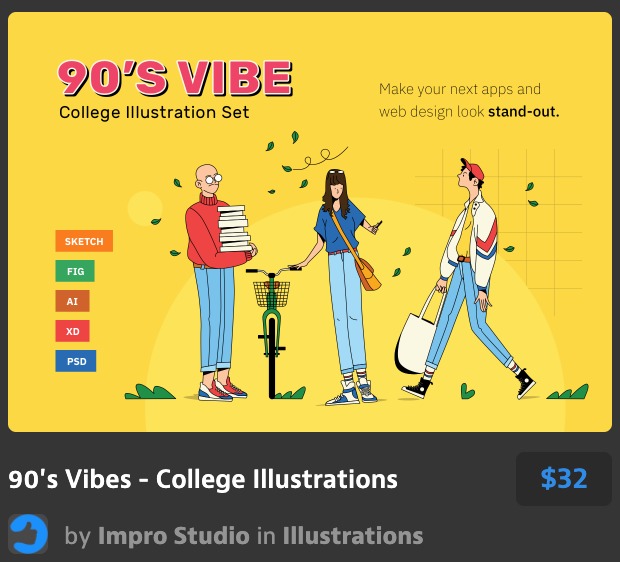Click the blue PSD format badge
Viewport: 620px width, 562px height.
coord(76,361)
